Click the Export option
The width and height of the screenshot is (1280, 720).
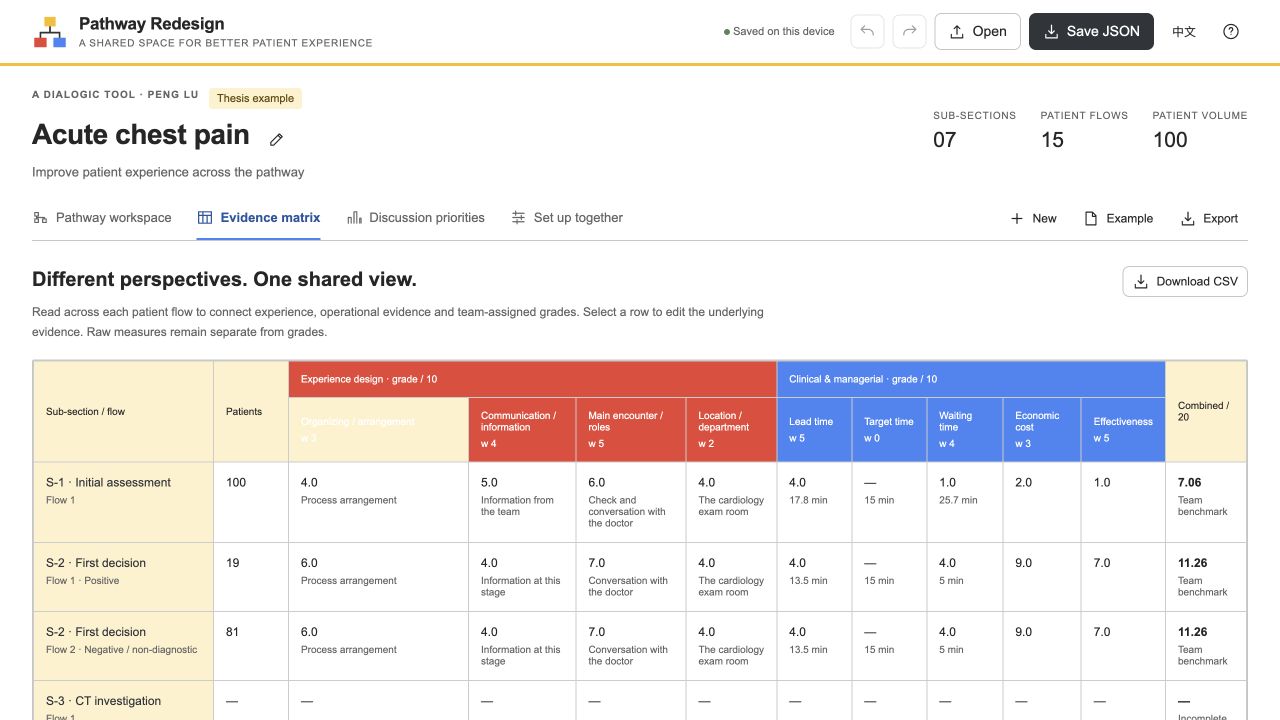1210,218
